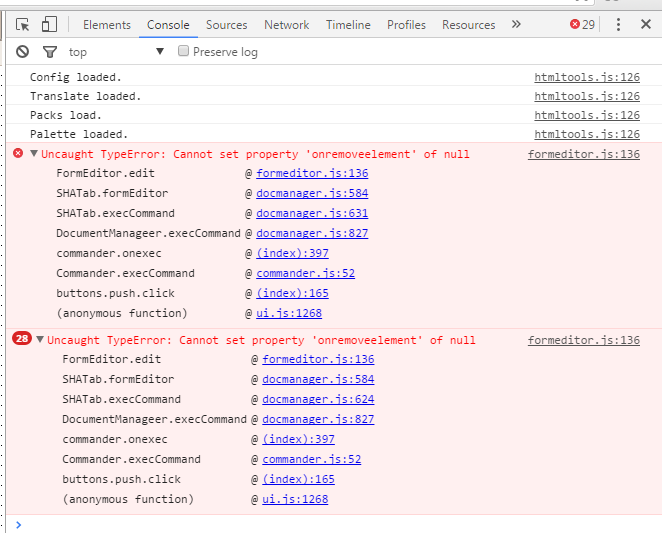Clear the console log with the ban icon
662x533 pixels.
(x=22, y=52)
